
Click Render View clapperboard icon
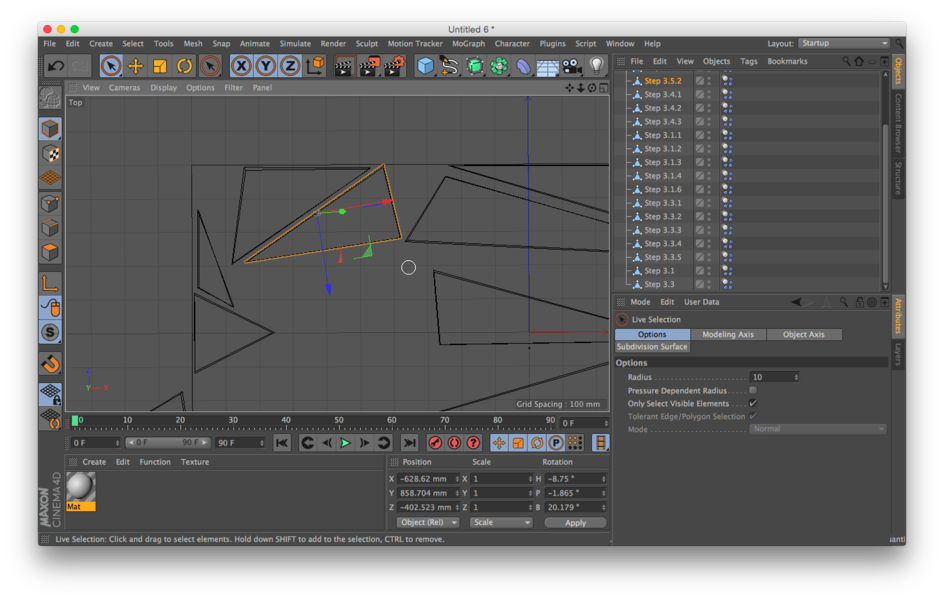coord(344,66)
